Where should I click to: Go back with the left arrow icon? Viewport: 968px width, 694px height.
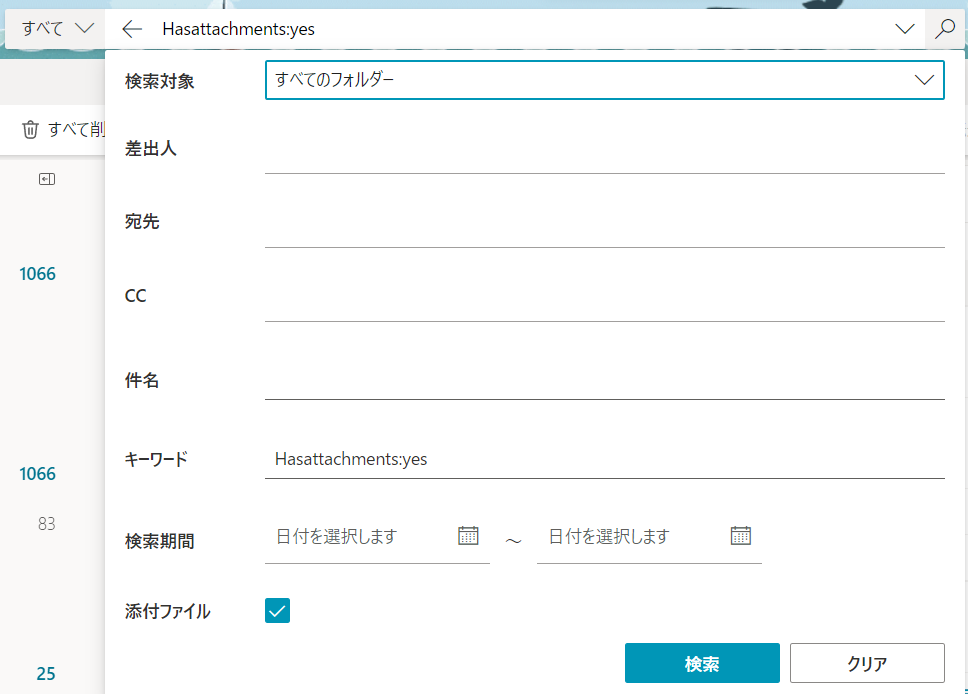(x=132, y=28)
